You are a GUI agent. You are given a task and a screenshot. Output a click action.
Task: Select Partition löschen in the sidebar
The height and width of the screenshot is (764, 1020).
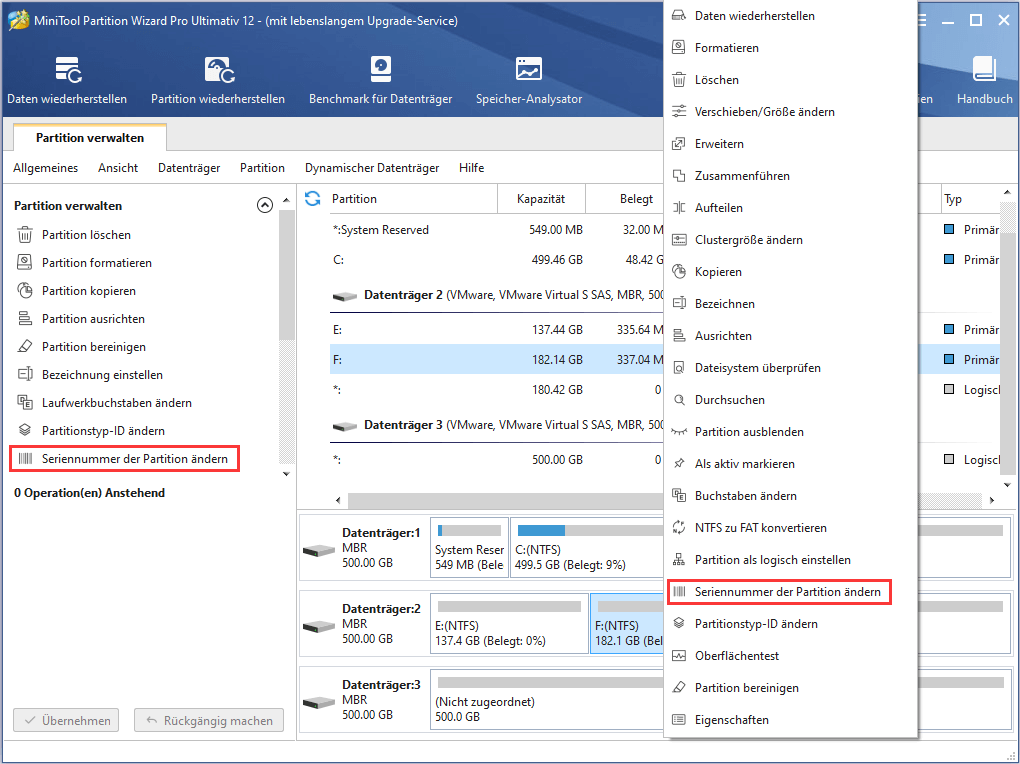coord(86,235)
